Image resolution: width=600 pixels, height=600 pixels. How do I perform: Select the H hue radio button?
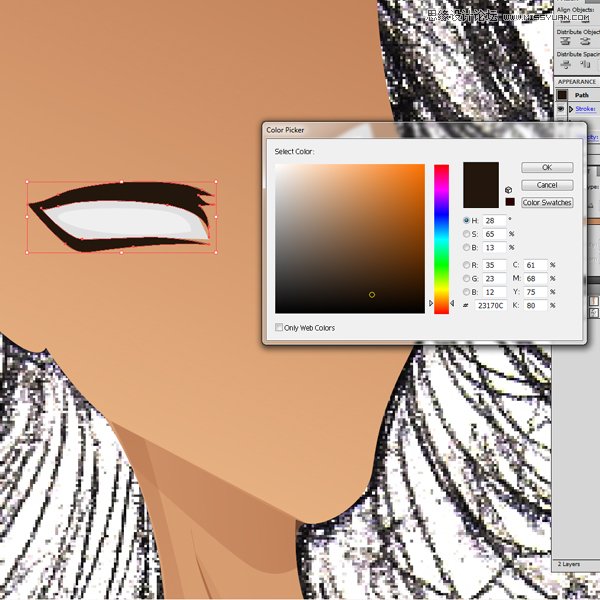point(467,220)
